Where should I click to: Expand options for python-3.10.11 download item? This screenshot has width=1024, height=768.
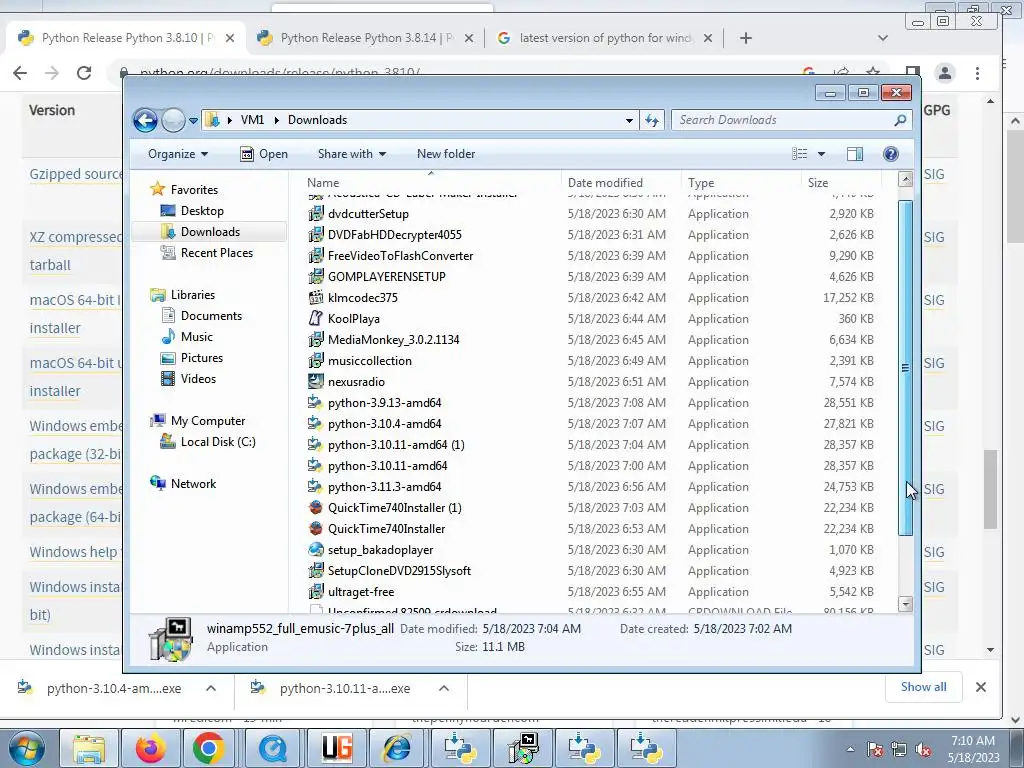tap(444, 688)
